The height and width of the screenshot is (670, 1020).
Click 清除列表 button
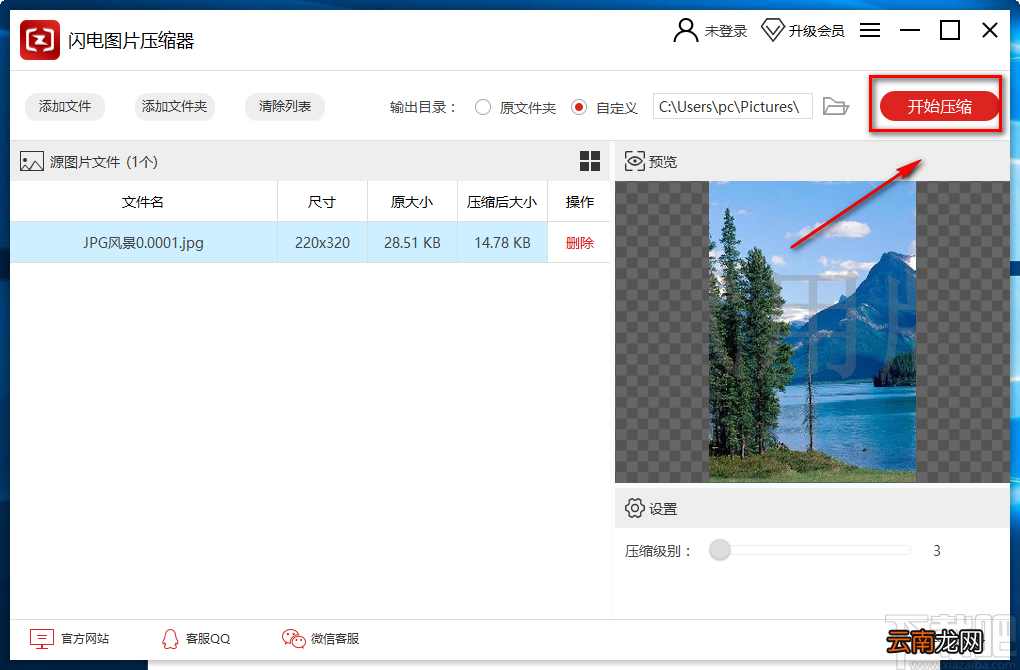click(285, 107)
